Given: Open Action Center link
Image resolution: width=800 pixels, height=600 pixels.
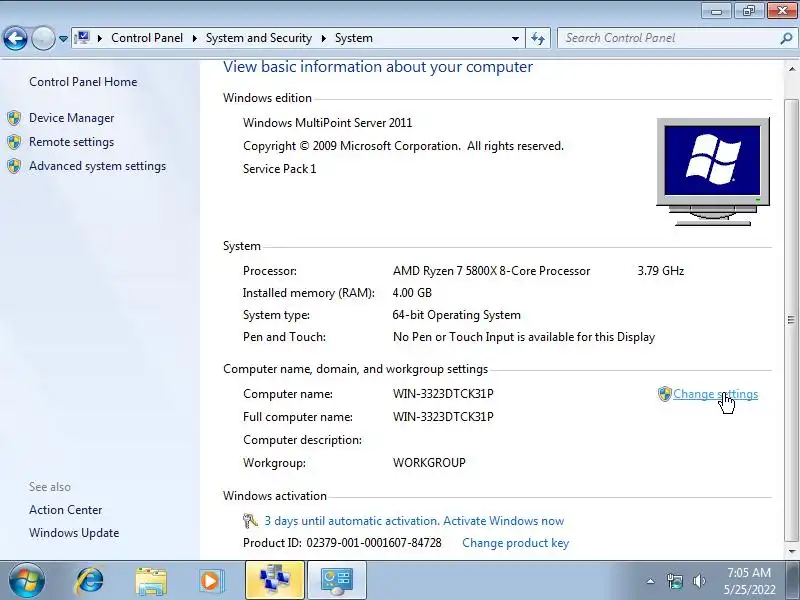Looking at the screenshot, I should tap(65, 510).
